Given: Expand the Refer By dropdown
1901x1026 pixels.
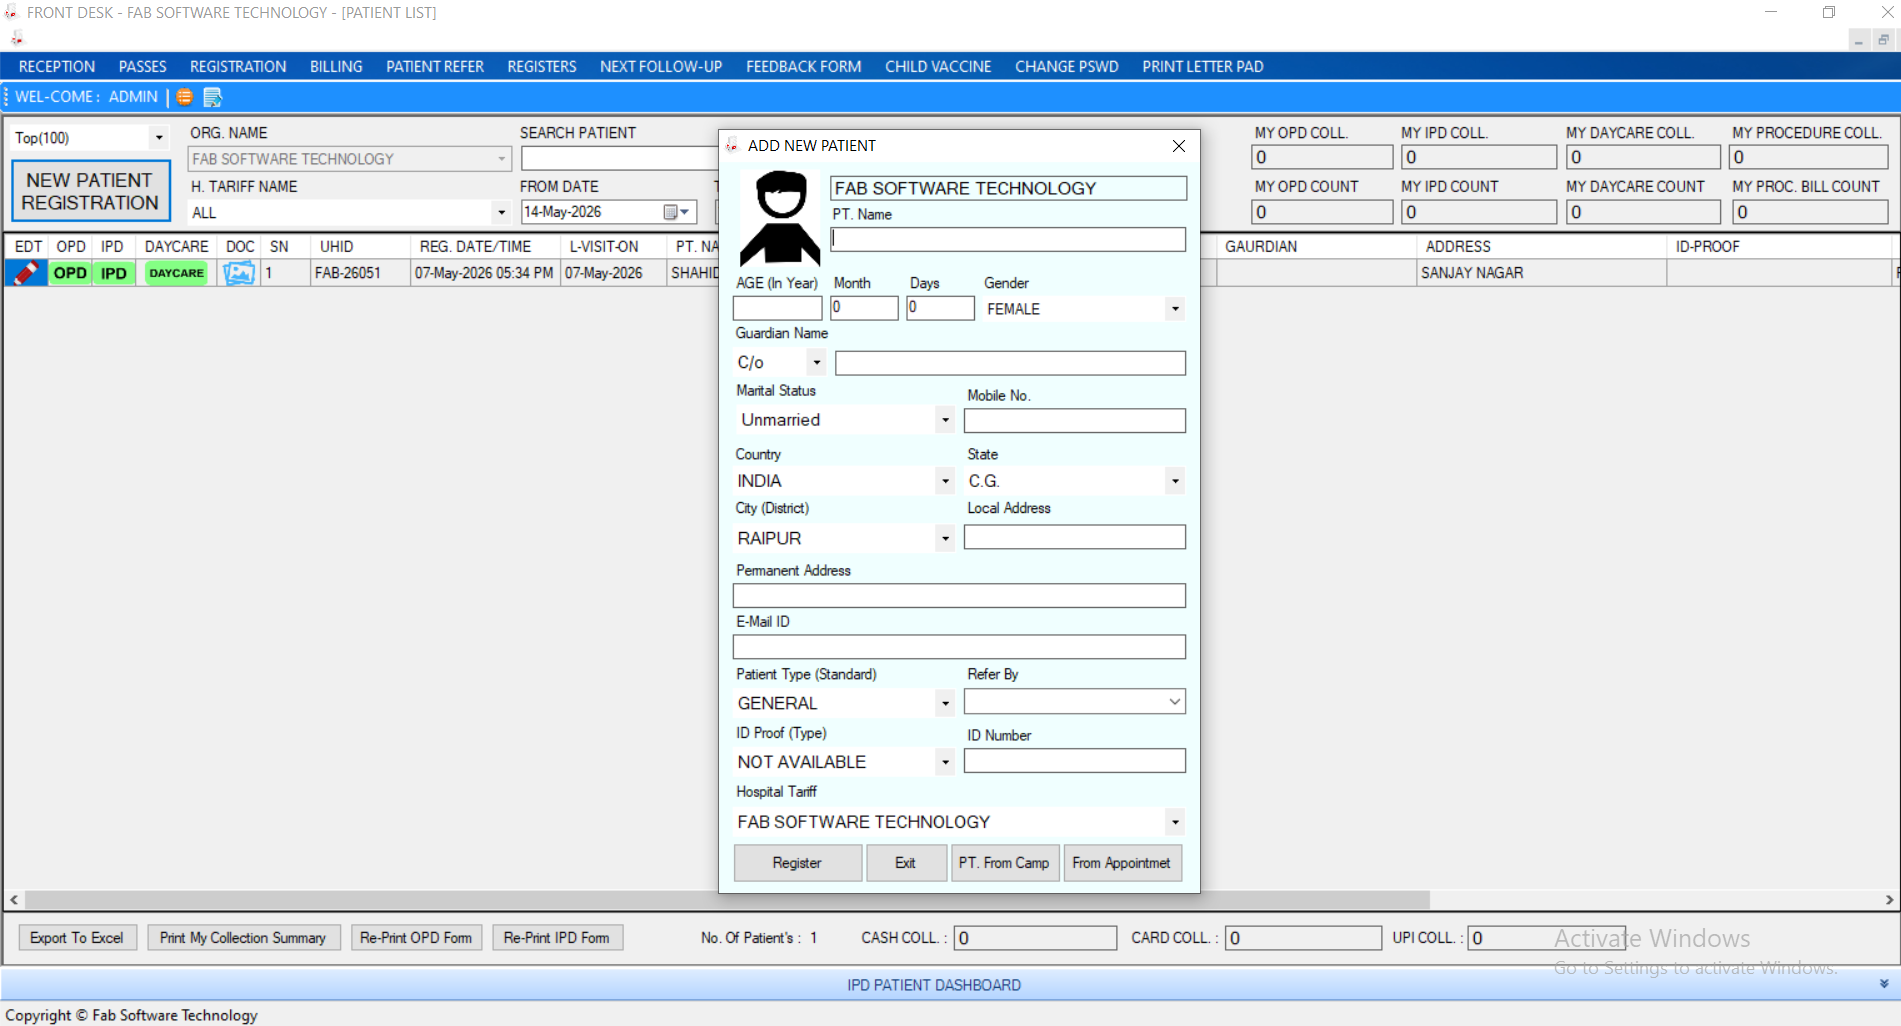Looking at the screenshot, I should [1175, 702].
